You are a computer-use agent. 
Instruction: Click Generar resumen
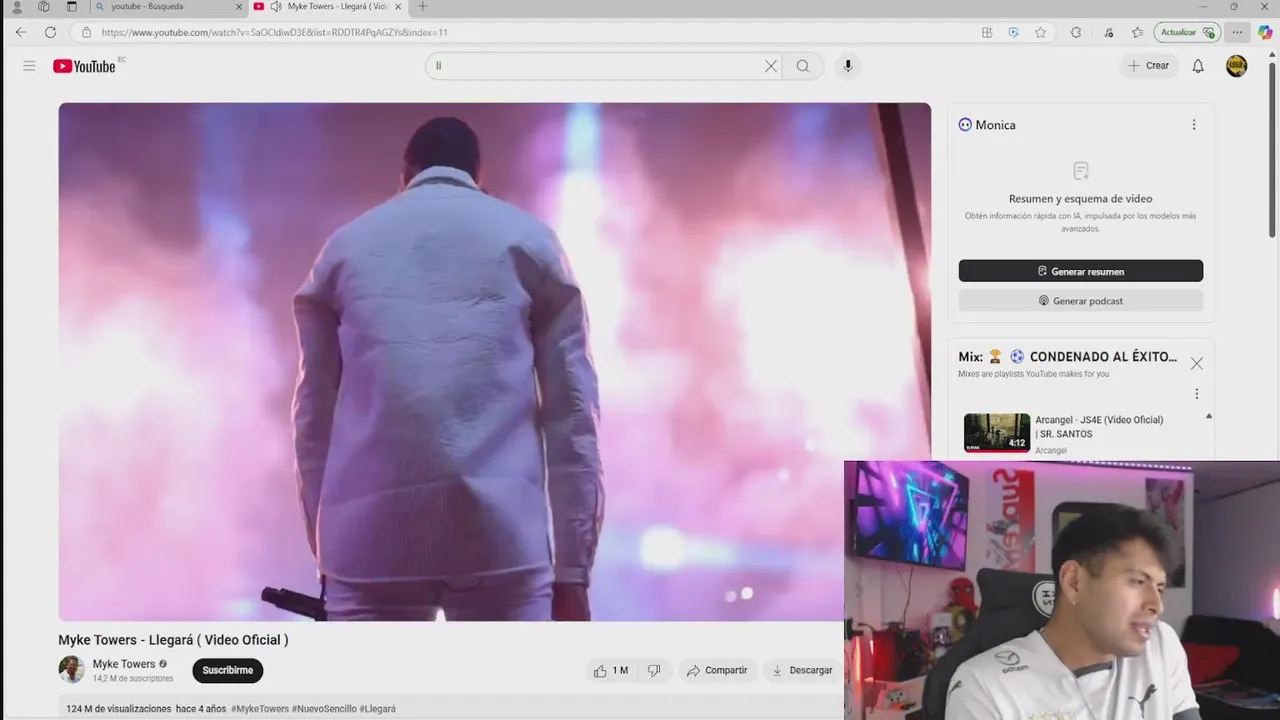point(1081,271)
